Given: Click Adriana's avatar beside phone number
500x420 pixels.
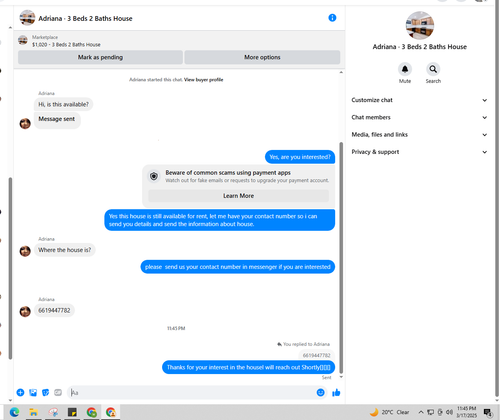Looking at the screenshot, I should (x=25, y=311).
